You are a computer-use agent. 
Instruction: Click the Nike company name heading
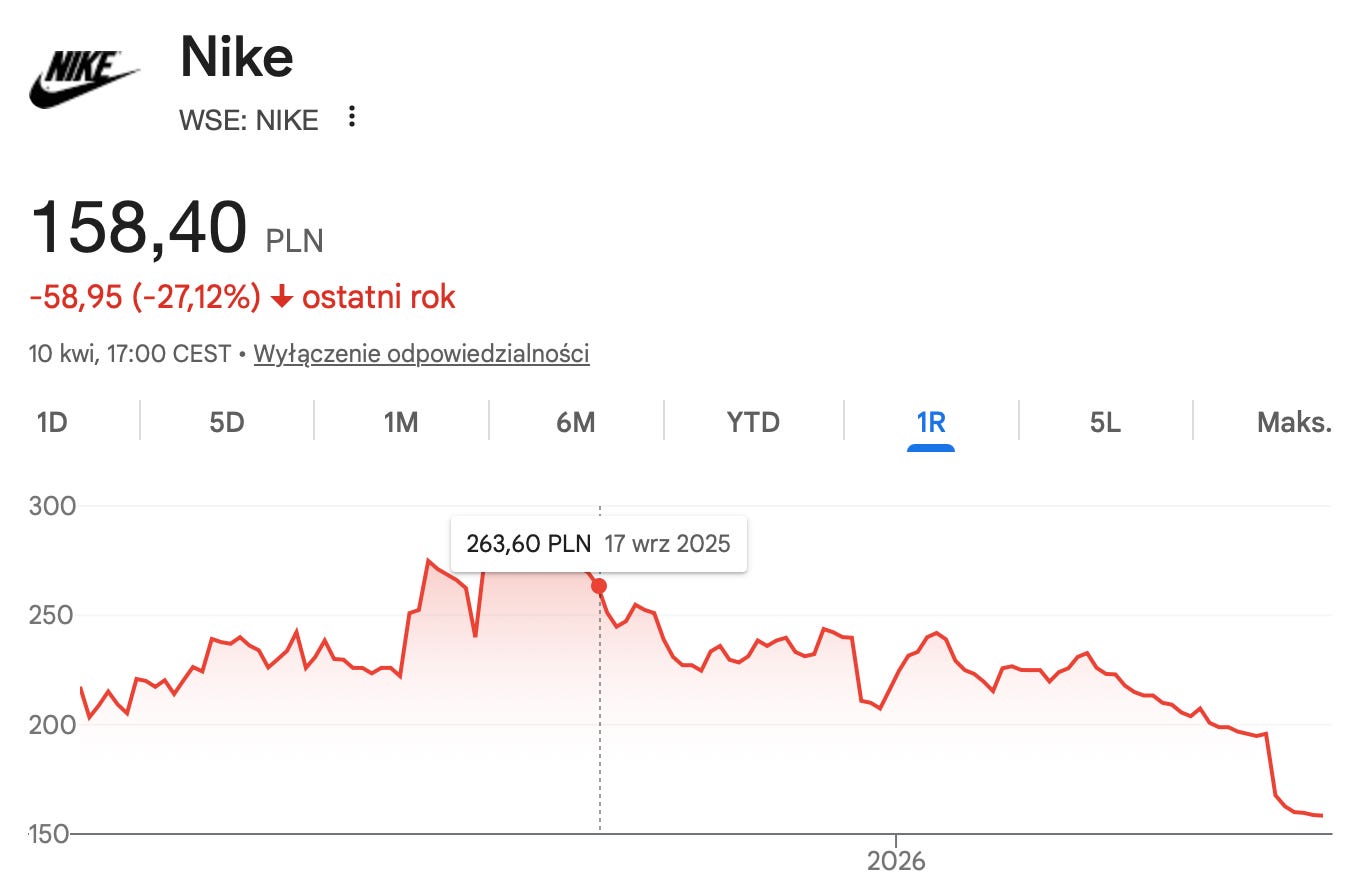237,58
